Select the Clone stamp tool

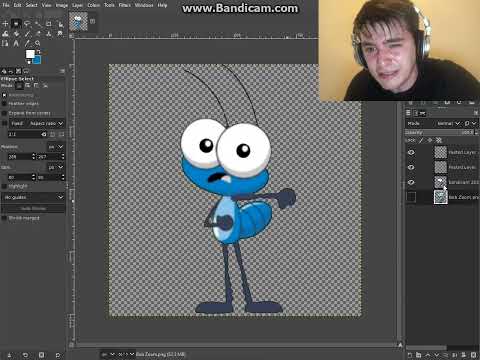(49, 34)
